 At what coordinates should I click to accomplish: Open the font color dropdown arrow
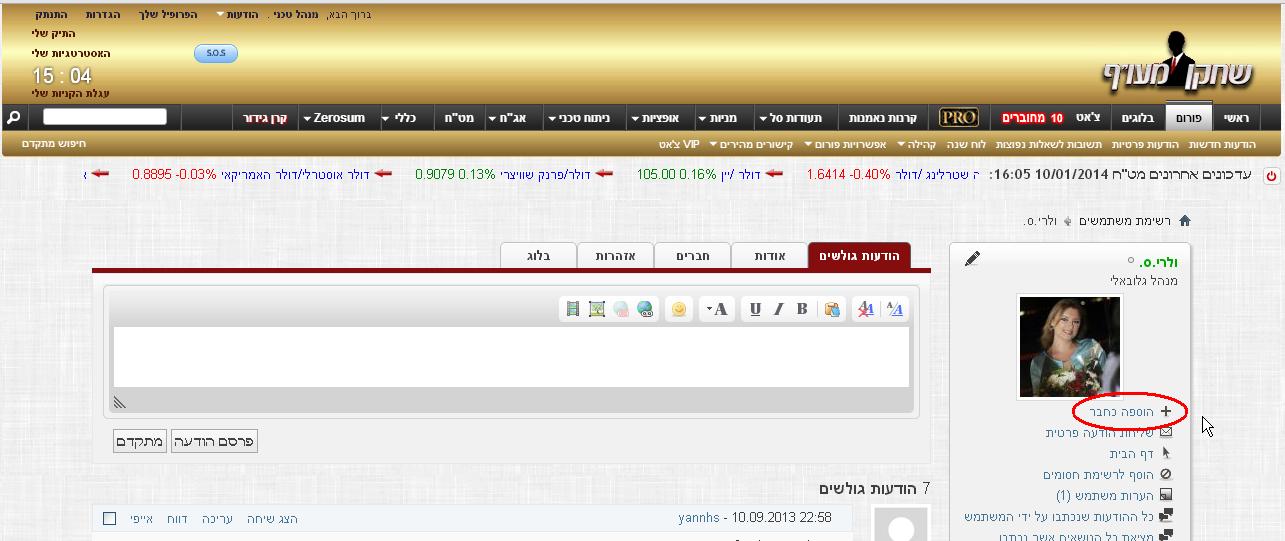click(709, 309)
